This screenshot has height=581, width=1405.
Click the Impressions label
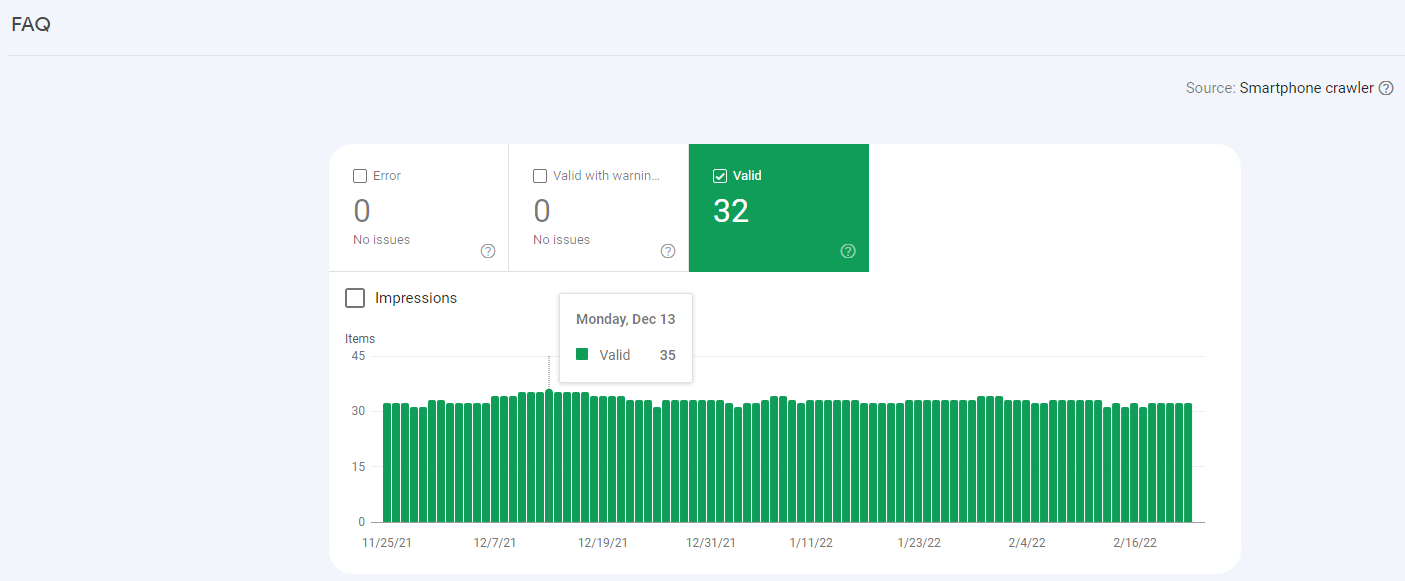pyautogui.click(x=416, y=298)
